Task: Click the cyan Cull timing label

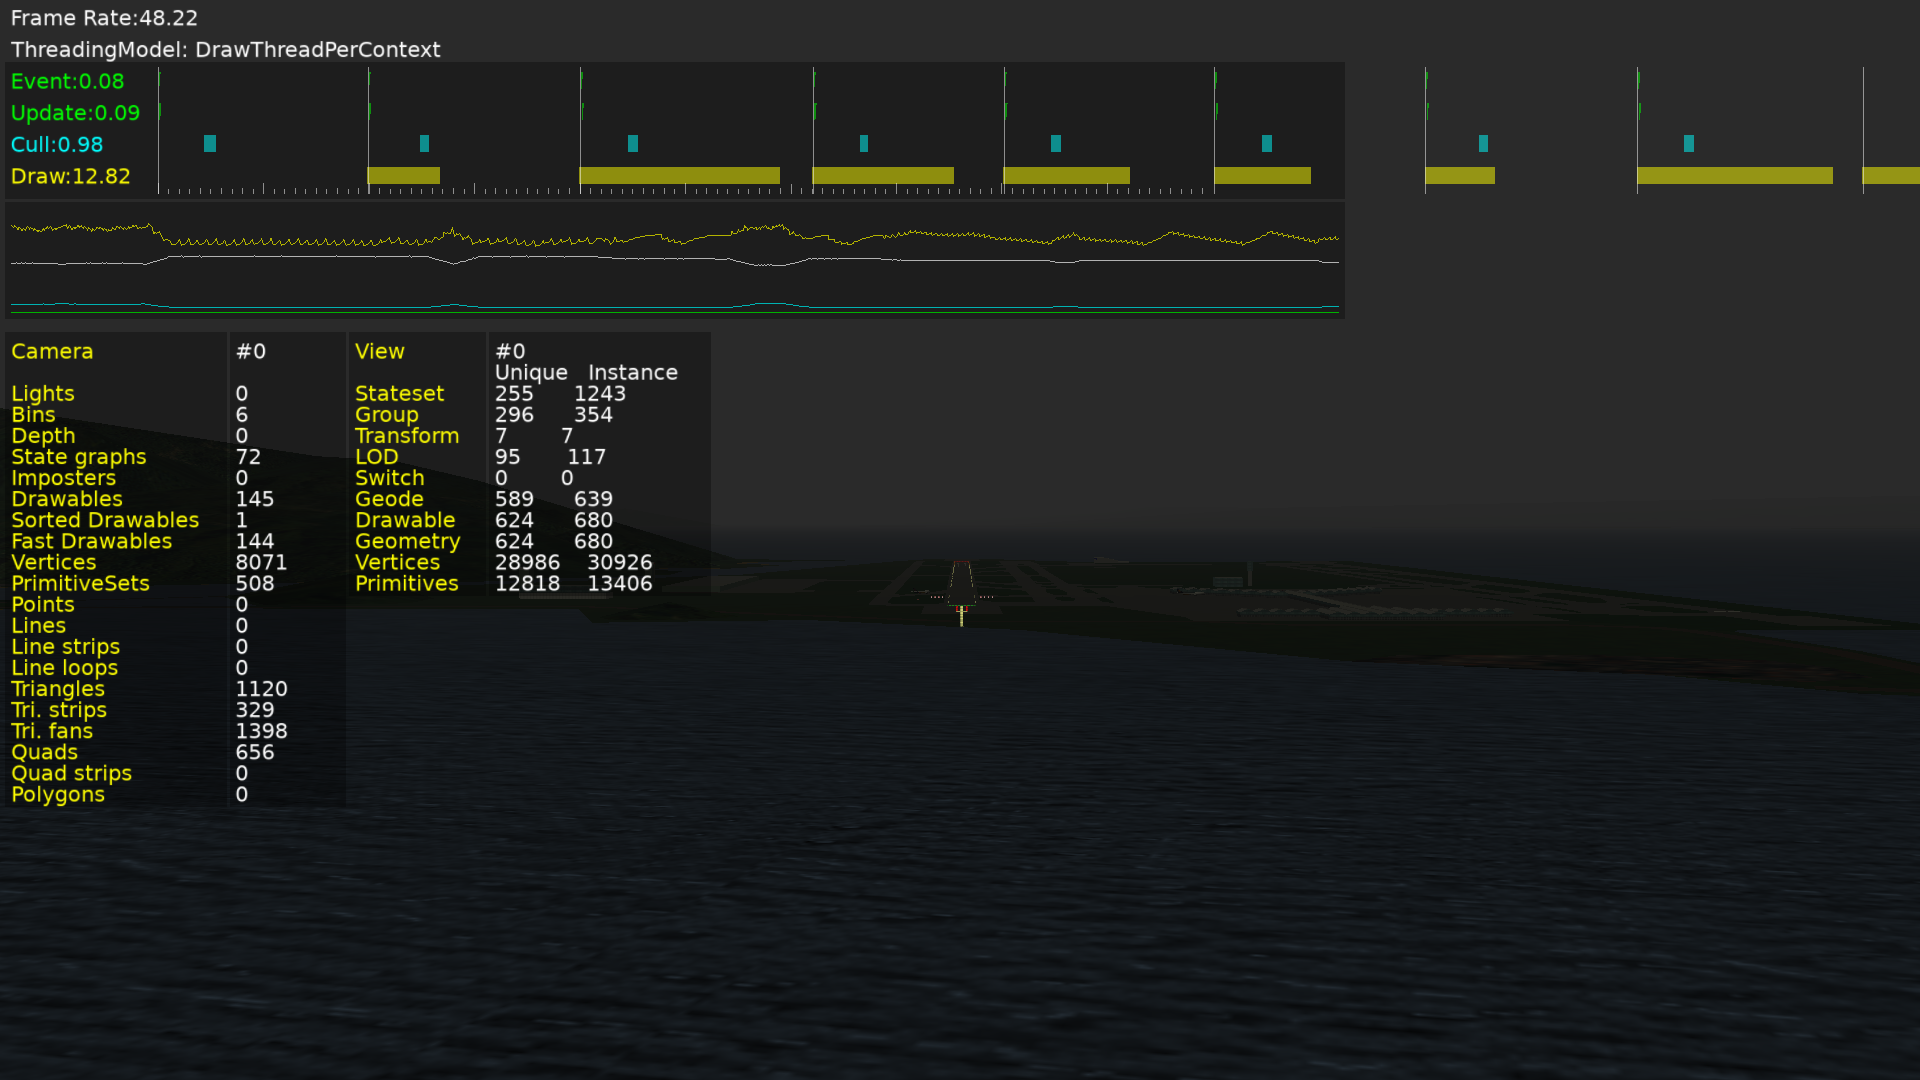Action: pyautogui.click(x=57, y=145)
